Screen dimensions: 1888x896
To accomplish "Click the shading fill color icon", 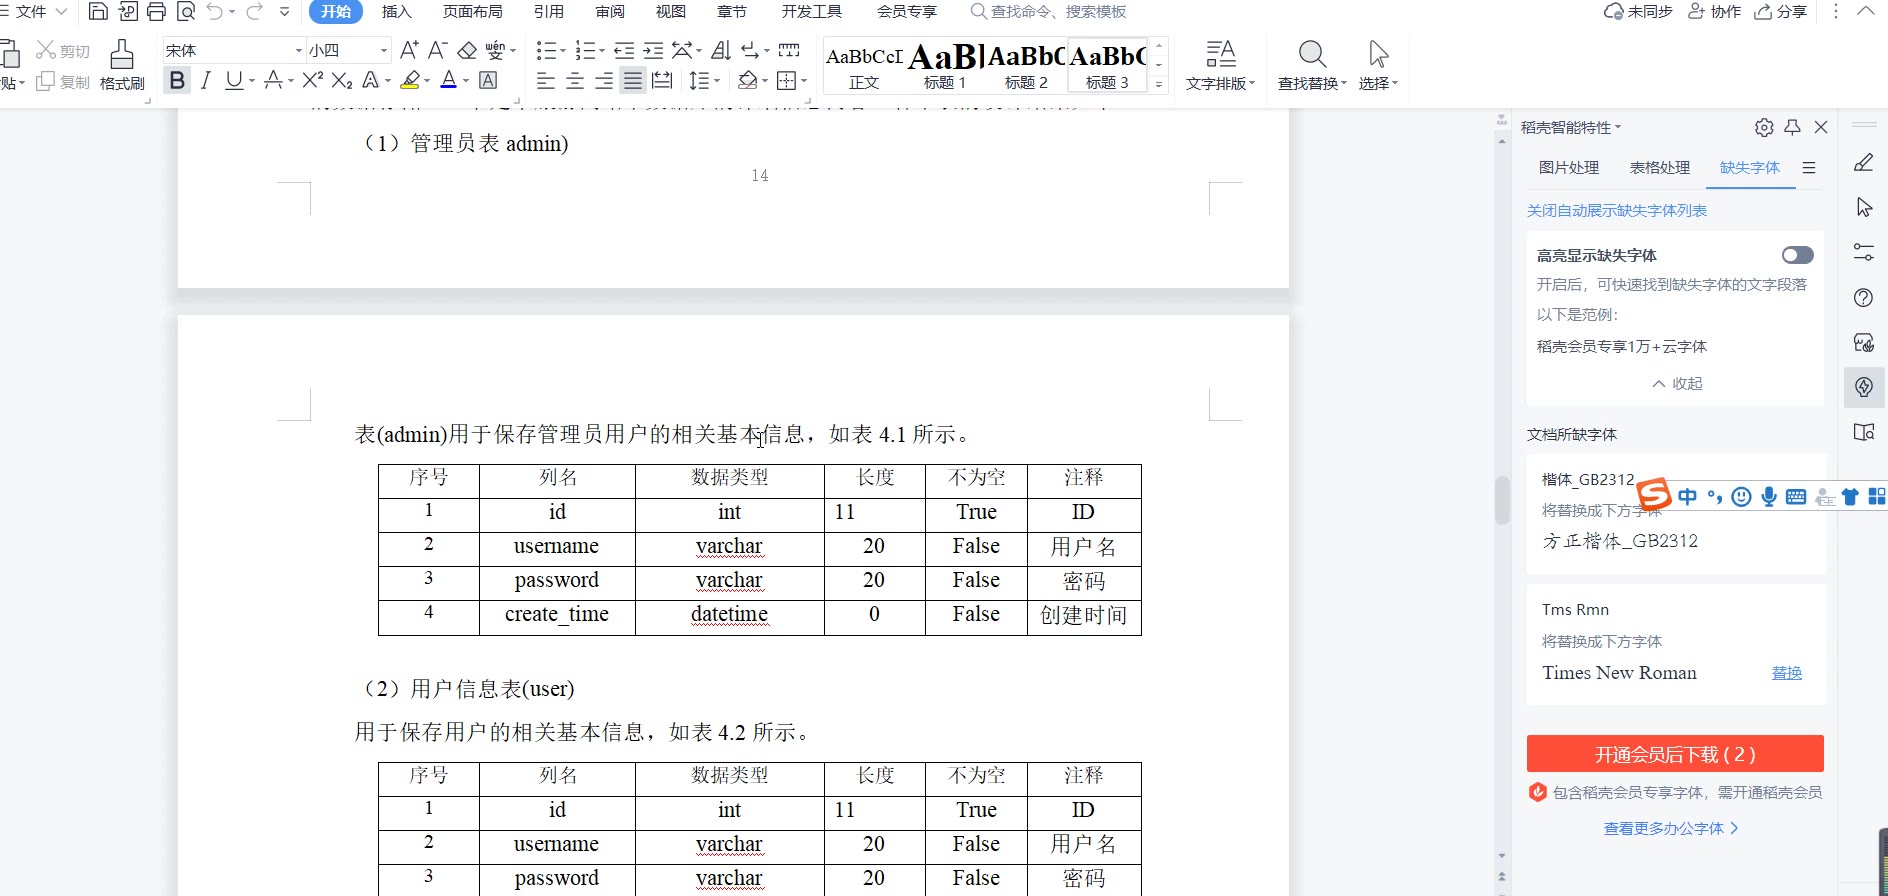I will click(x=747, y=81).
